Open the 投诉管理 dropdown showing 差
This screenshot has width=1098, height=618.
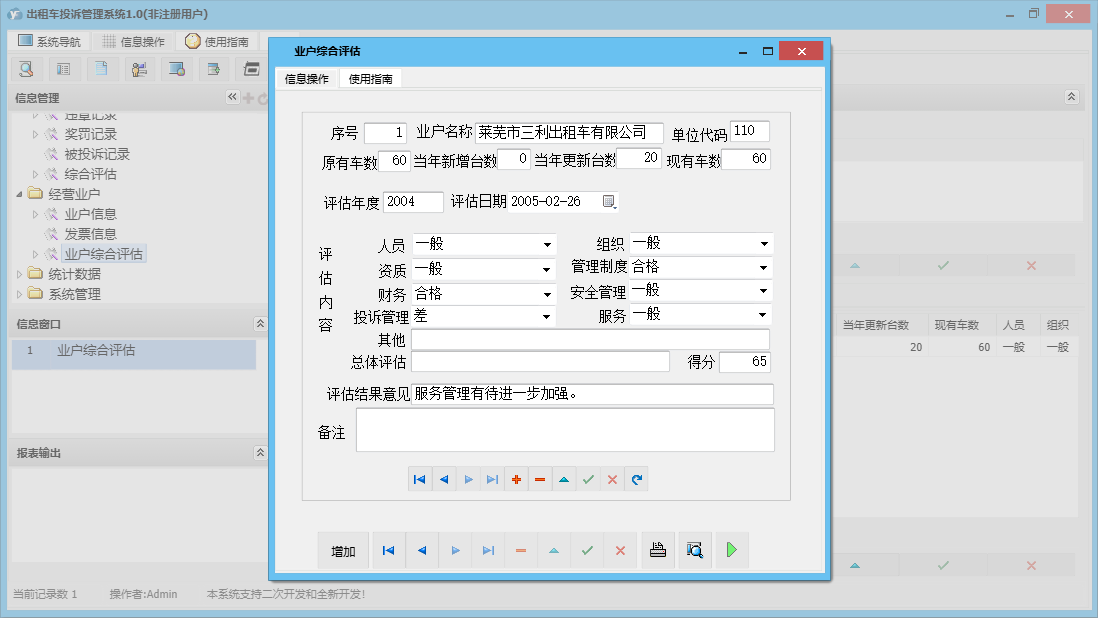click(x=546, y=315)
